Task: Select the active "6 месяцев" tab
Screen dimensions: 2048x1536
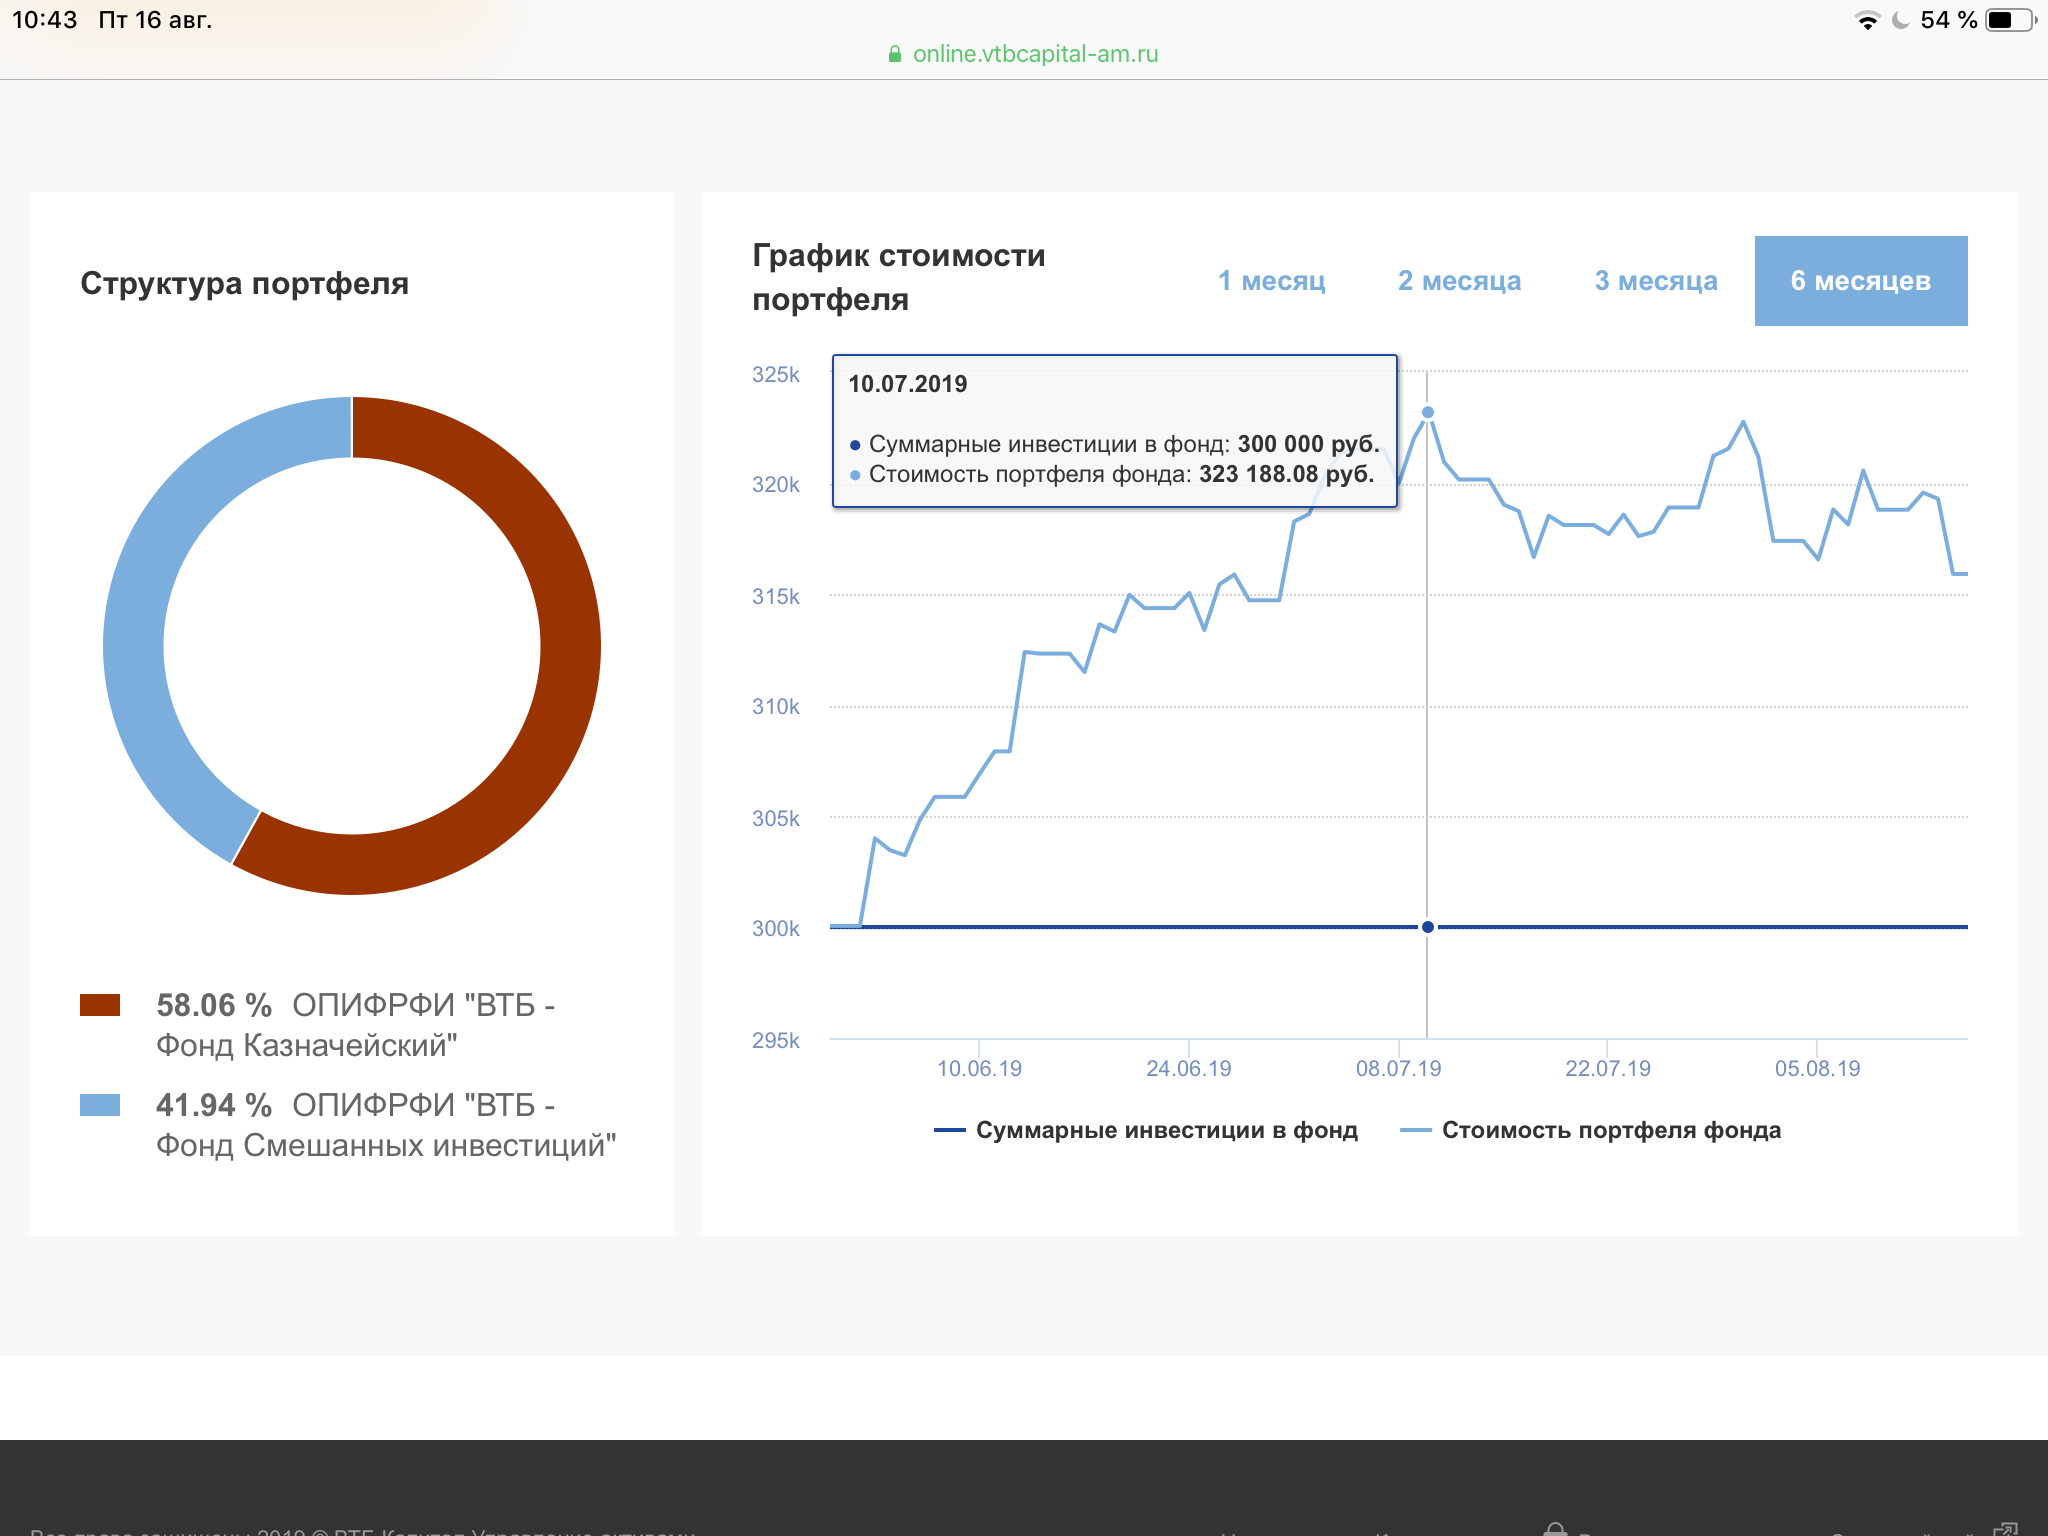Action: (1861, 281)
